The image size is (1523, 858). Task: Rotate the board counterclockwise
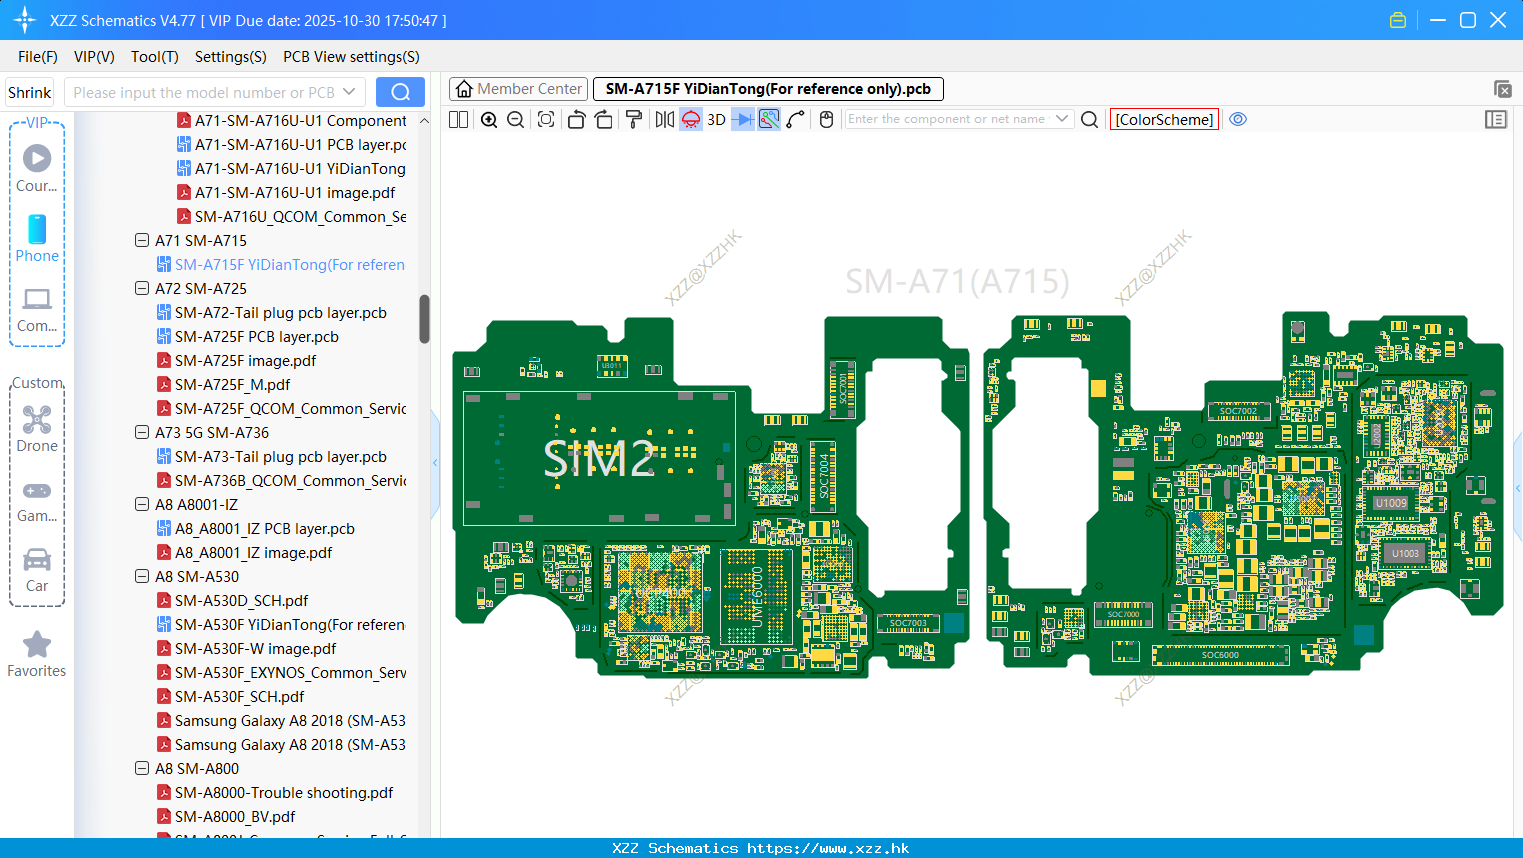(x=576, y=119)
